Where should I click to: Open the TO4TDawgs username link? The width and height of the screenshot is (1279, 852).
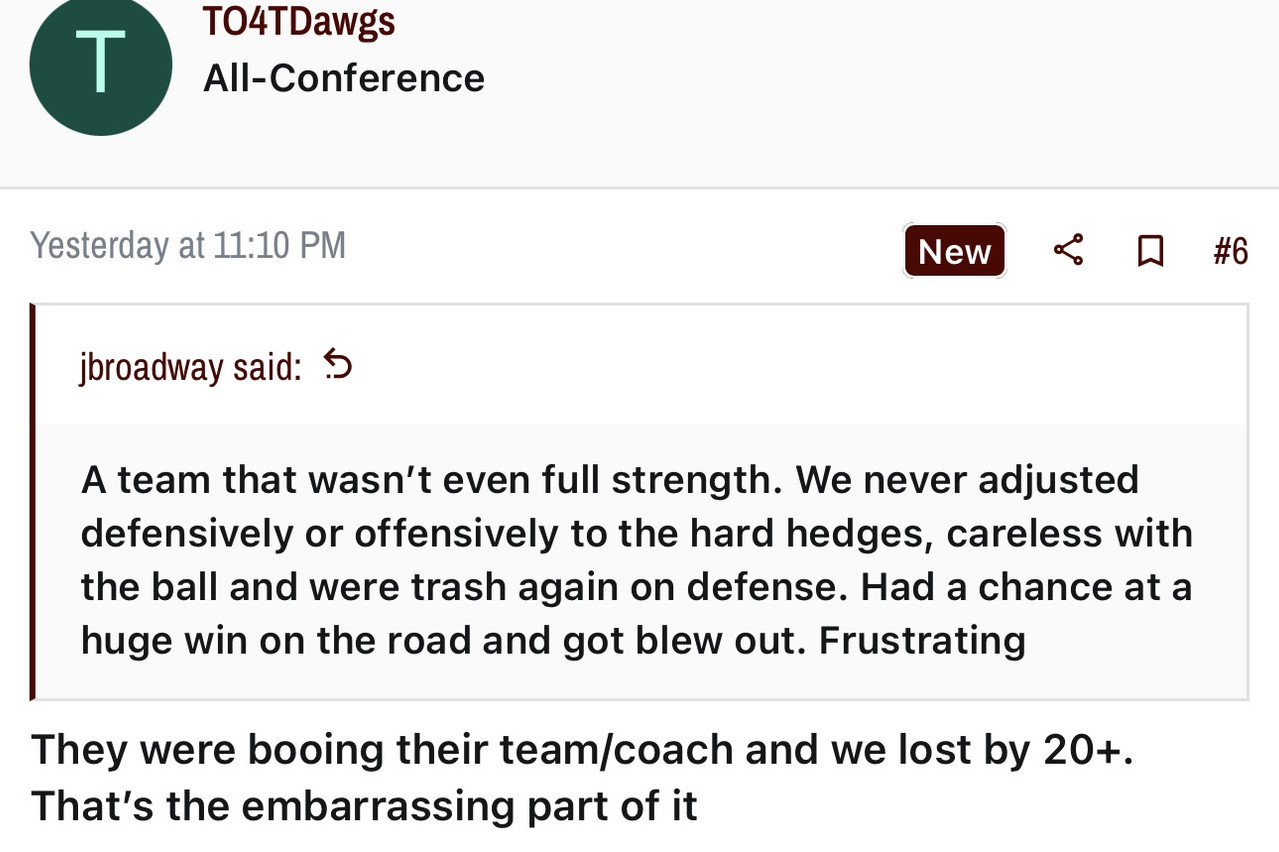pos(299,21)
